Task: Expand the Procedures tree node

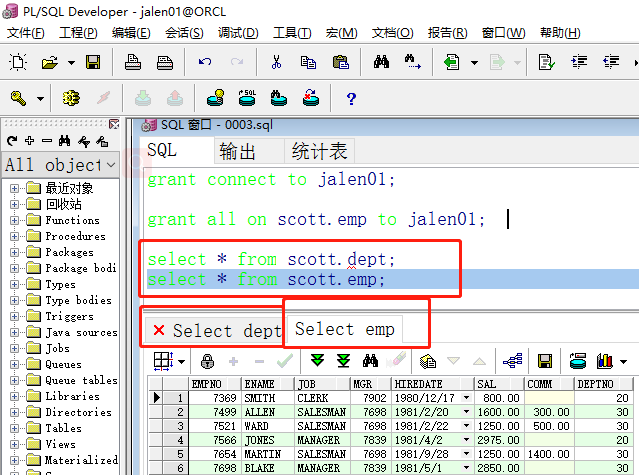Action: [x=14, y=236]
